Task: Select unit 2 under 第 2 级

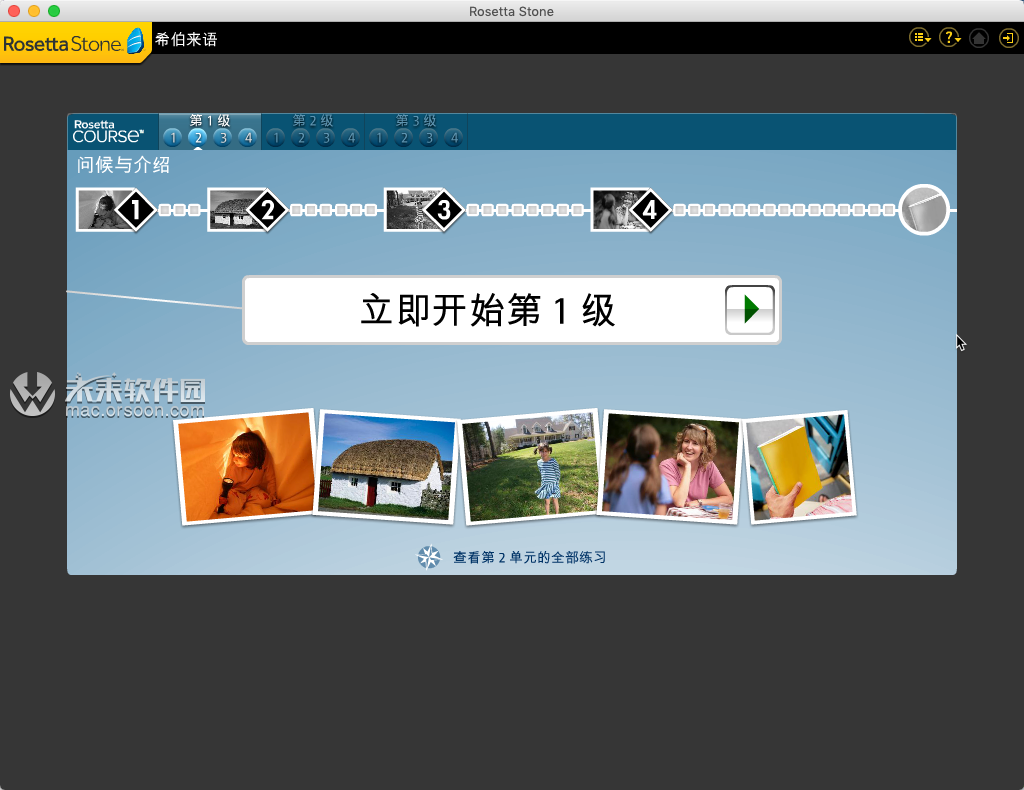Action: 300,138
